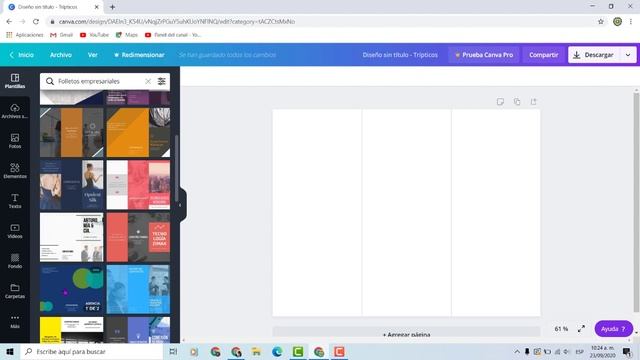This screenshot has width=640, height=360.
Task: Open the Ver menu
Action: (93, 55)
